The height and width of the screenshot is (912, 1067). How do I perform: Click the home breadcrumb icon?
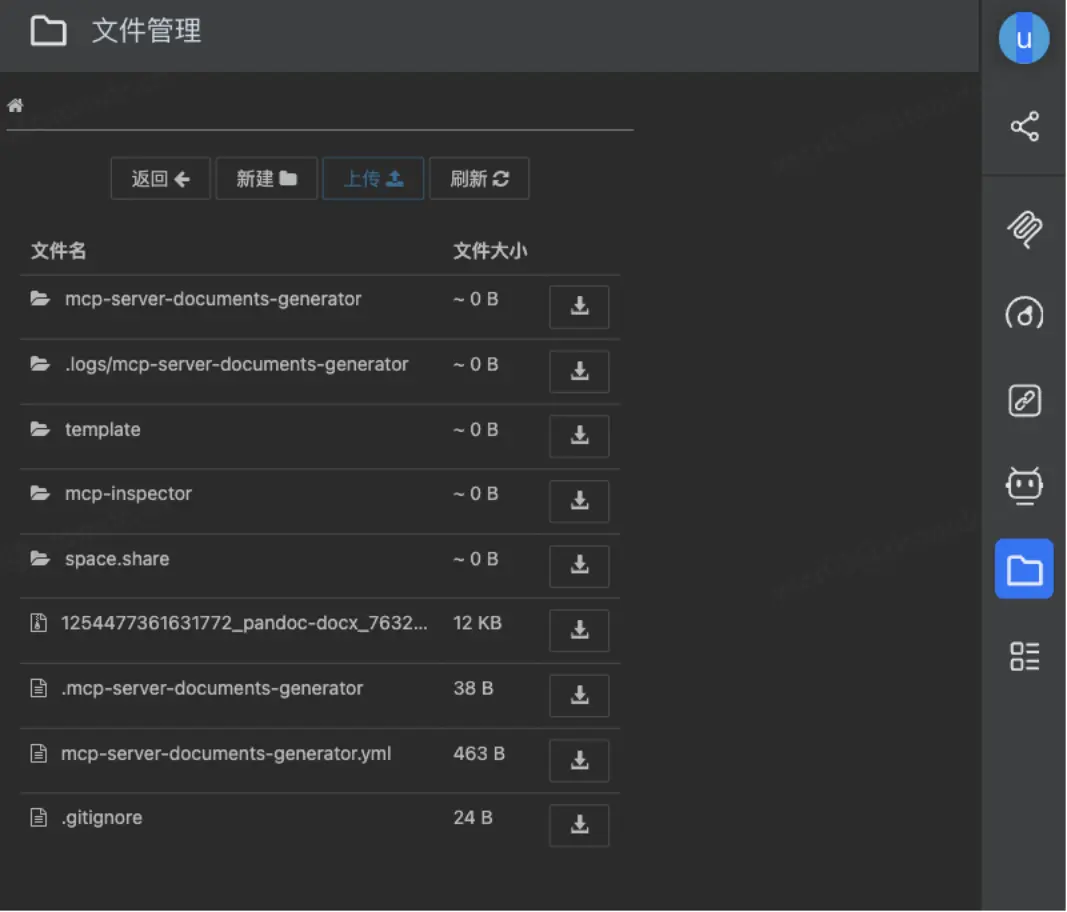pyautogui.click(x=15, y=105)
